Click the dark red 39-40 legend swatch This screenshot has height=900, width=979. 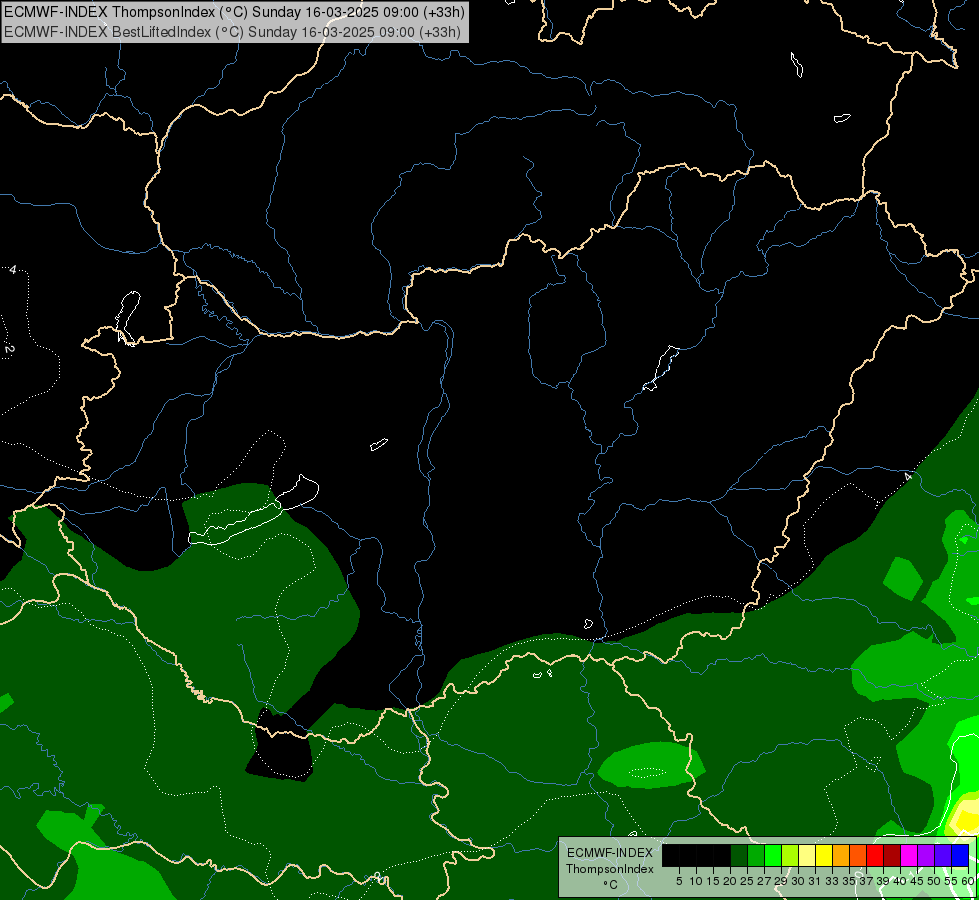tap(892, 855)
